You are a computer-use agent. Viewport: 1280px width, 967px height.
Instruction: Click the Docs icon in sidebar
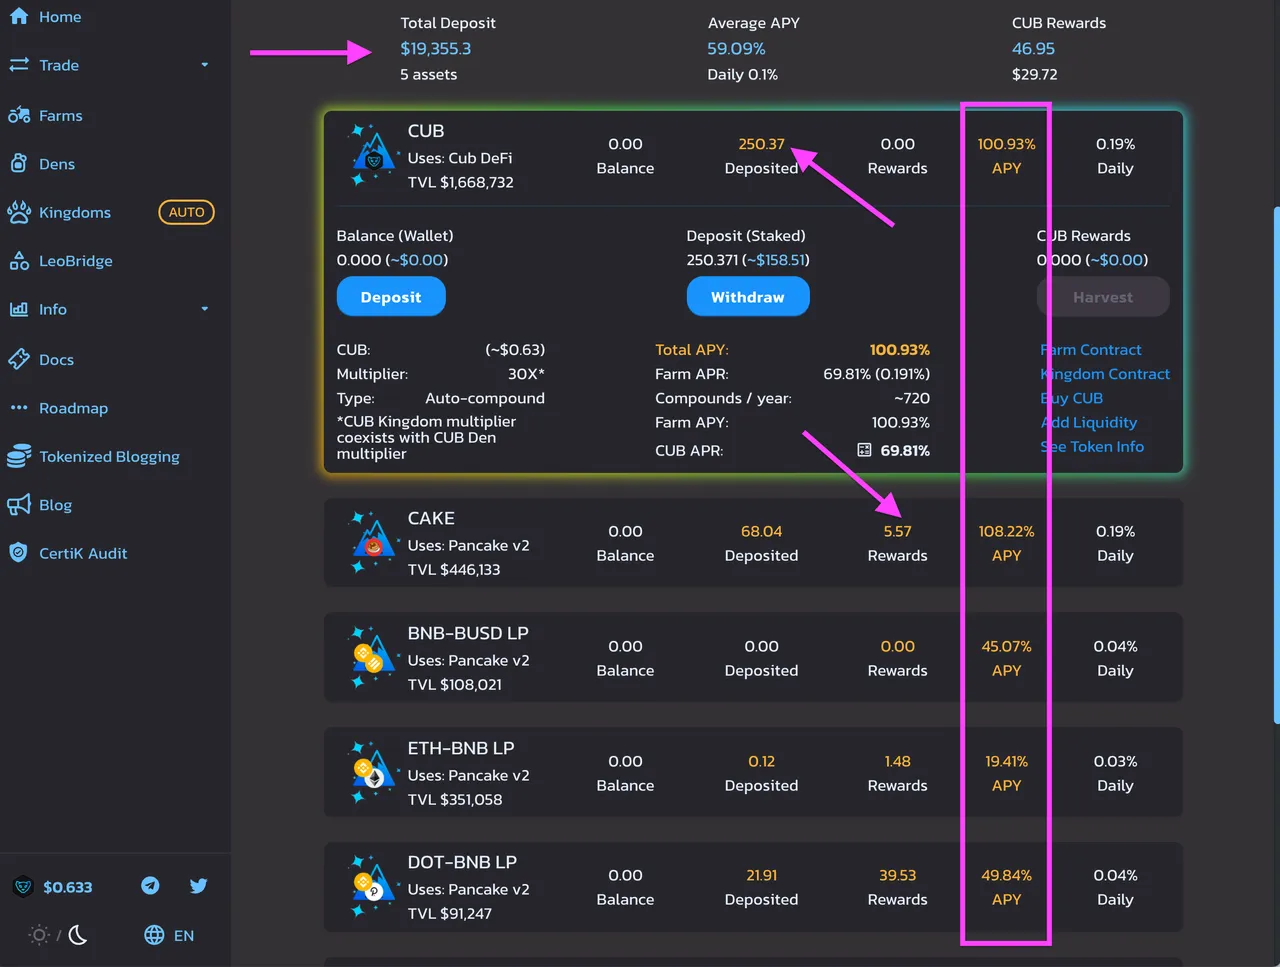(18, 359)
